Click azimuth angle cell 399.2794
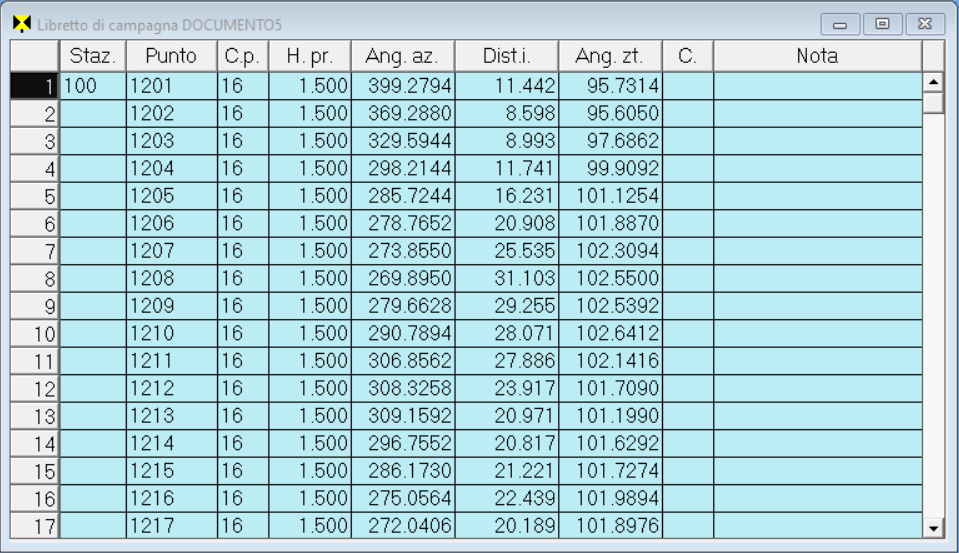The image size is (959, 553). click(402, 87)
